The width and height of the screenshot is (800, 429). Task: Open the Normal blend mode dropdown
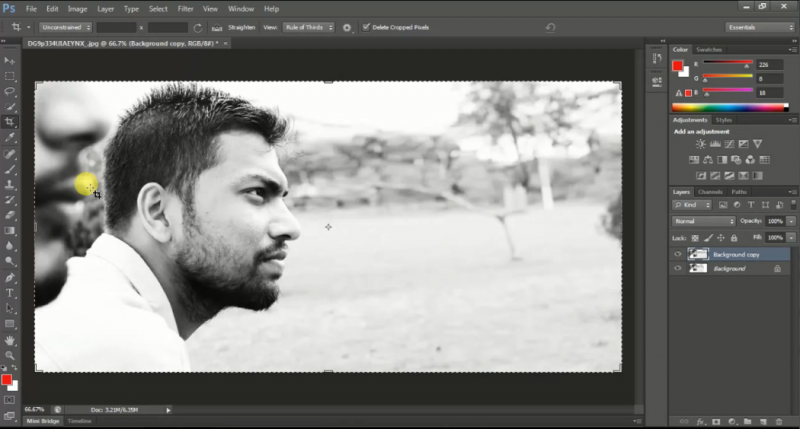704,221
